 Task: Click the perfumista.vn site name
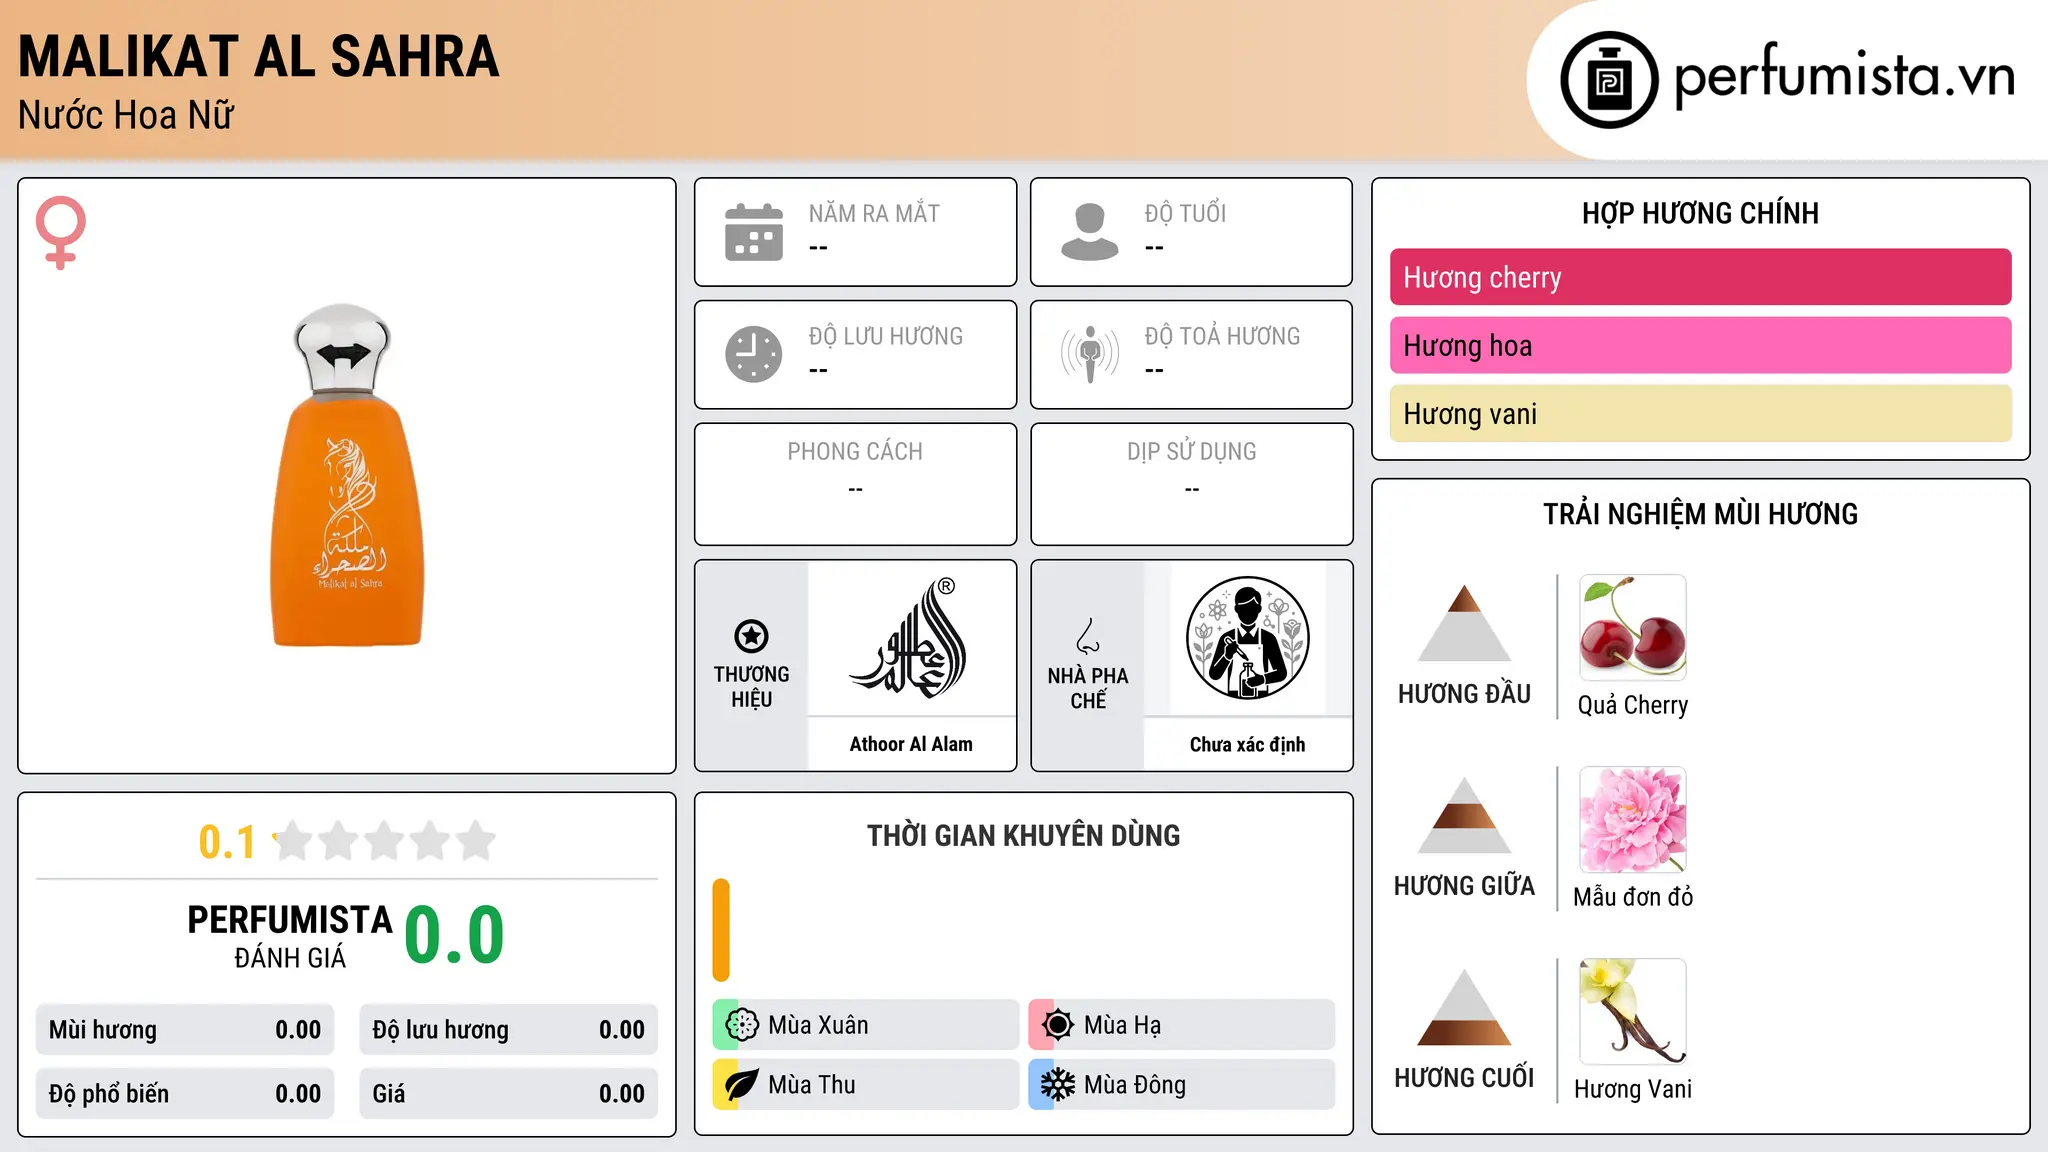pyautogui.click(x=1845, y=76)
